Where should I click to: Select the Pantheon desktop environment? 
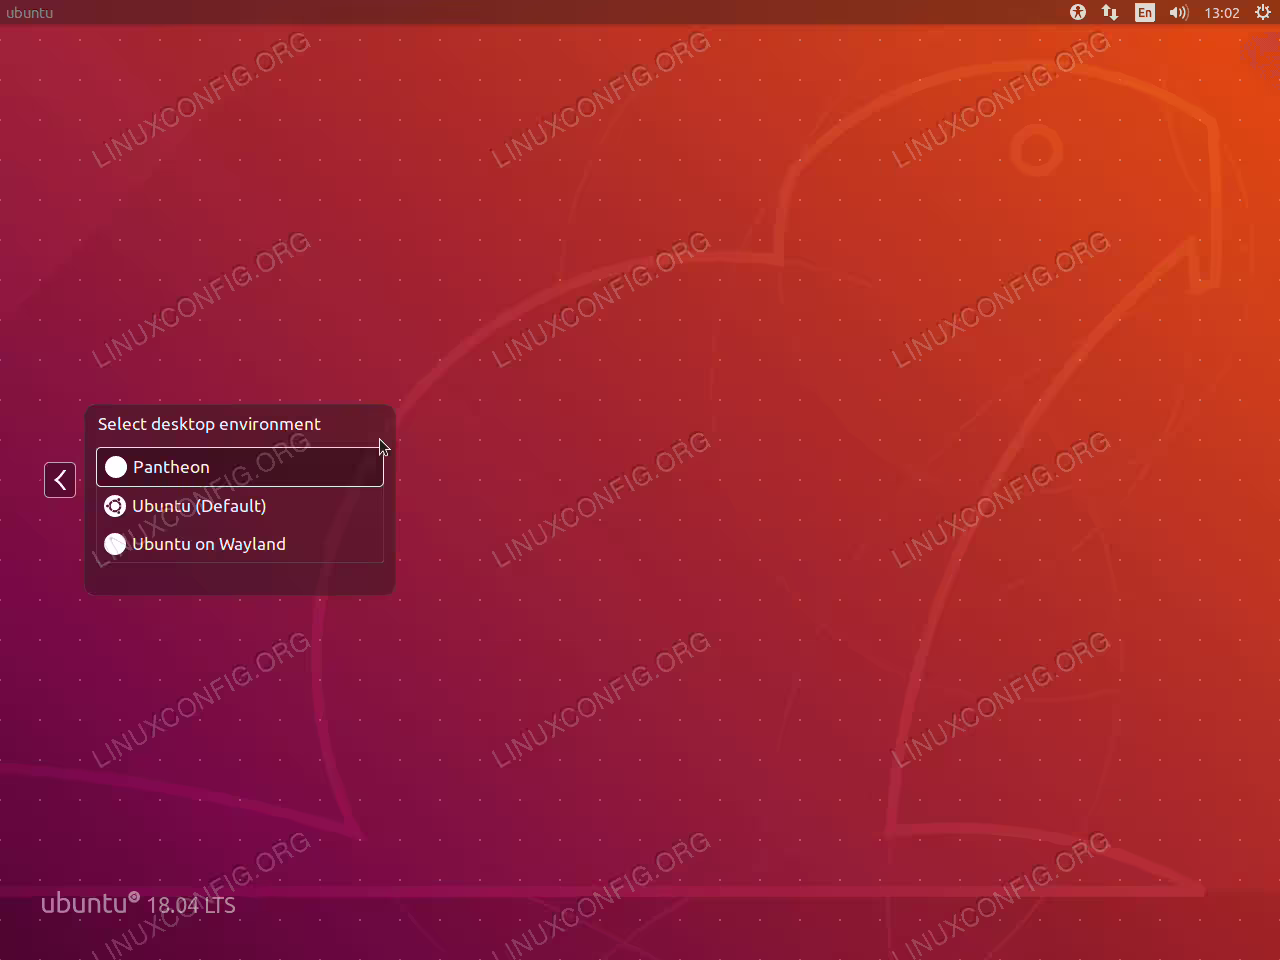[x=240, y=467]
